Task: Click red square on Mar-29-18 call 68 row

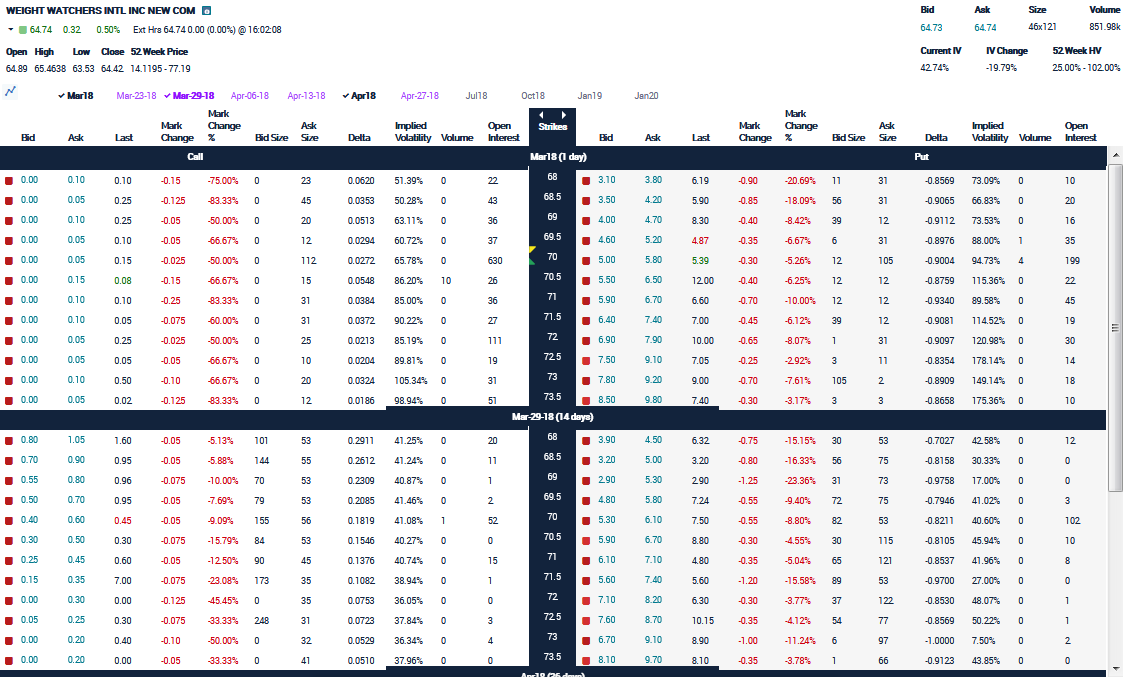Action: [x=9, y=441]
